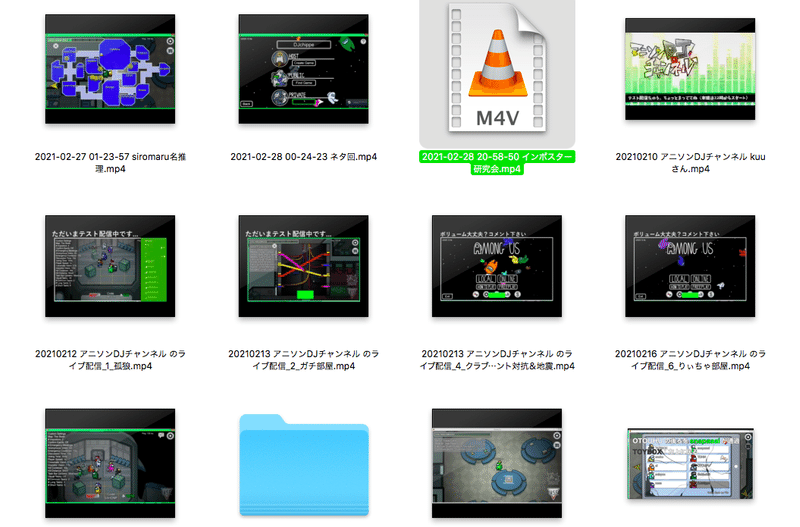Click filename ending 'ライブ配信_2_ガチ部屋.mp4'
This screenshot has height=527, width=800.
(x=304, y=360)
